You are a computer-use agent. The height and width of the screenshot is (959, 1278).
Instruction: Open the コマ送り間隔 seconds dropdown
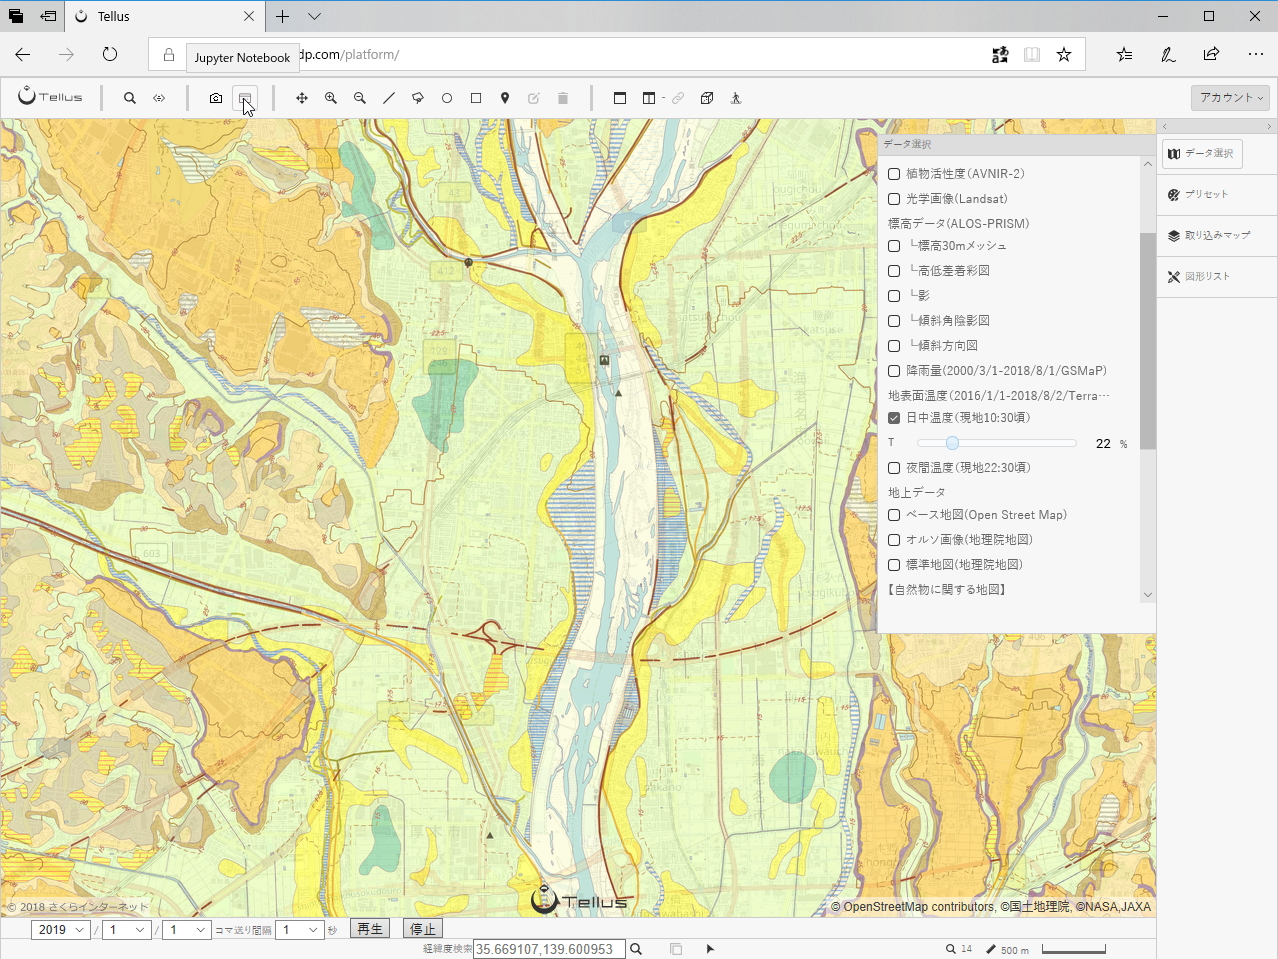(x=299, y=930)
